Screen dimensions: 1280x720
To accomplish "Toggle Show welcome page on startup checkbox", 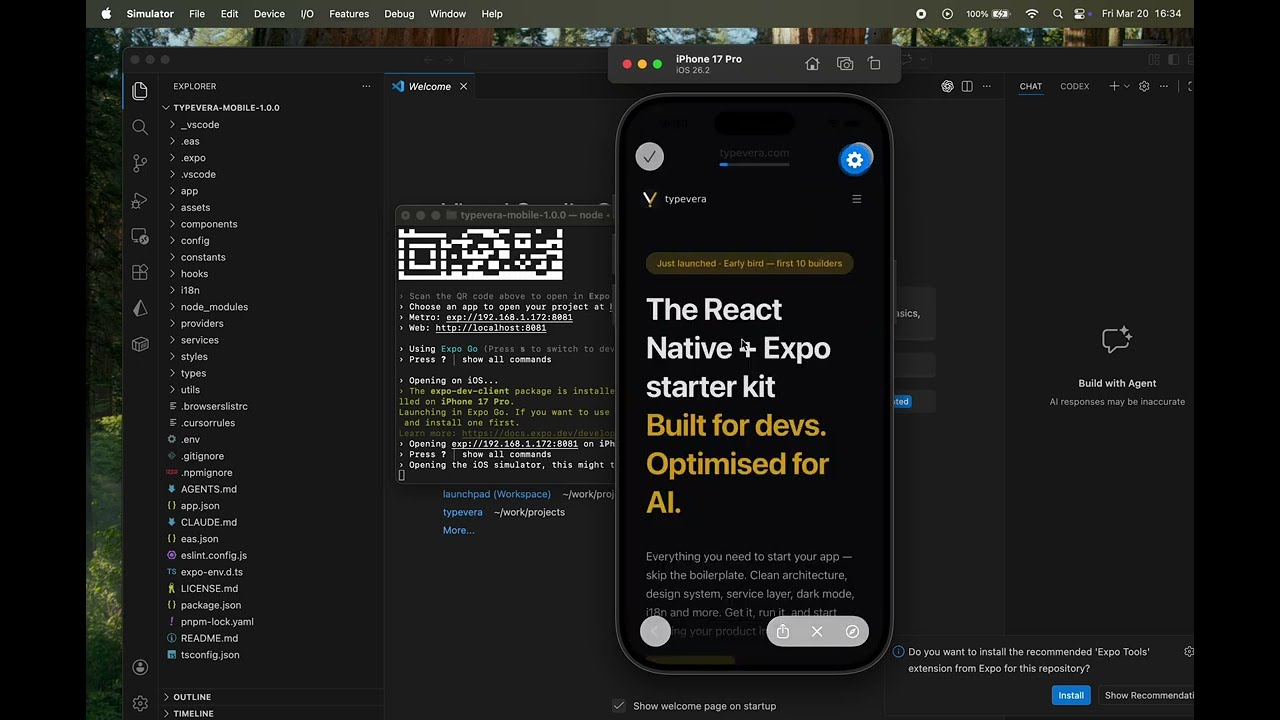I will click(619, 706).
